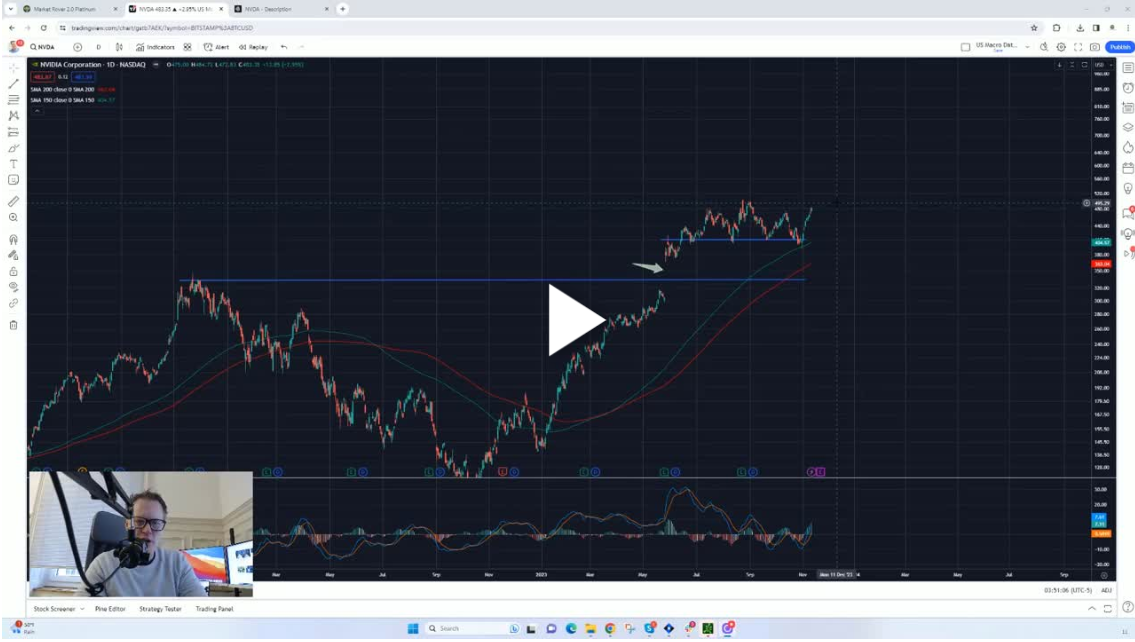Open indicator templates grid icon

coord(187,47)
